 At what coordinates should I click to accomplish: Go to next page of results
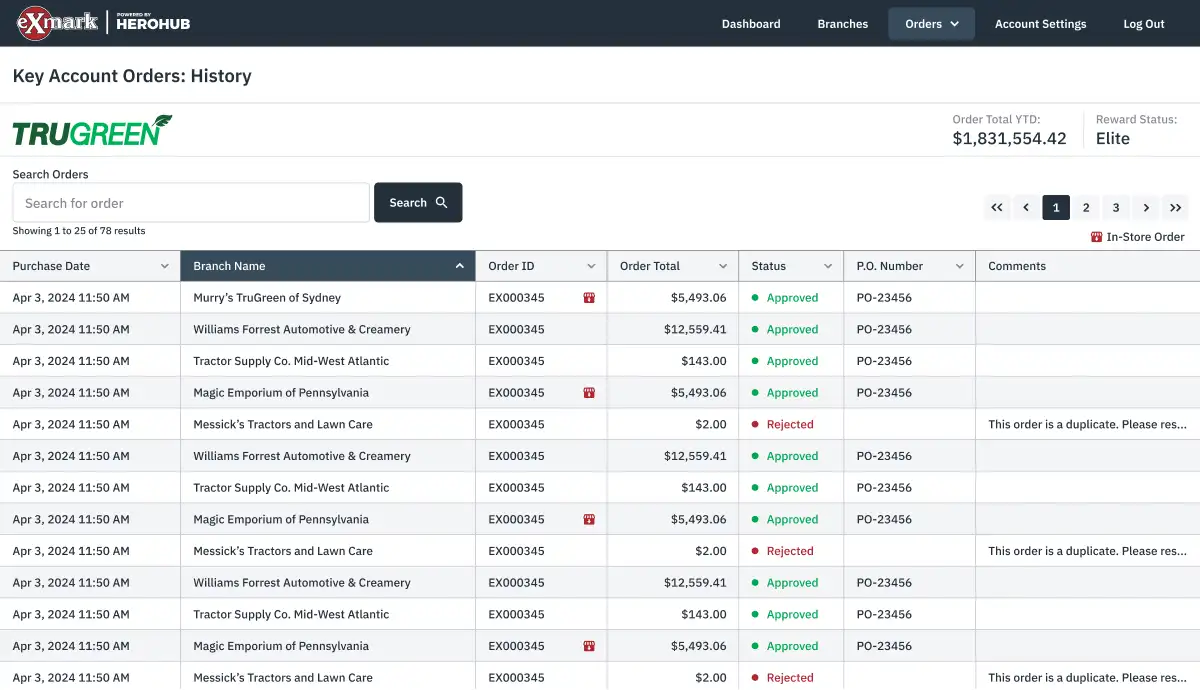(x=1146, y=208)
